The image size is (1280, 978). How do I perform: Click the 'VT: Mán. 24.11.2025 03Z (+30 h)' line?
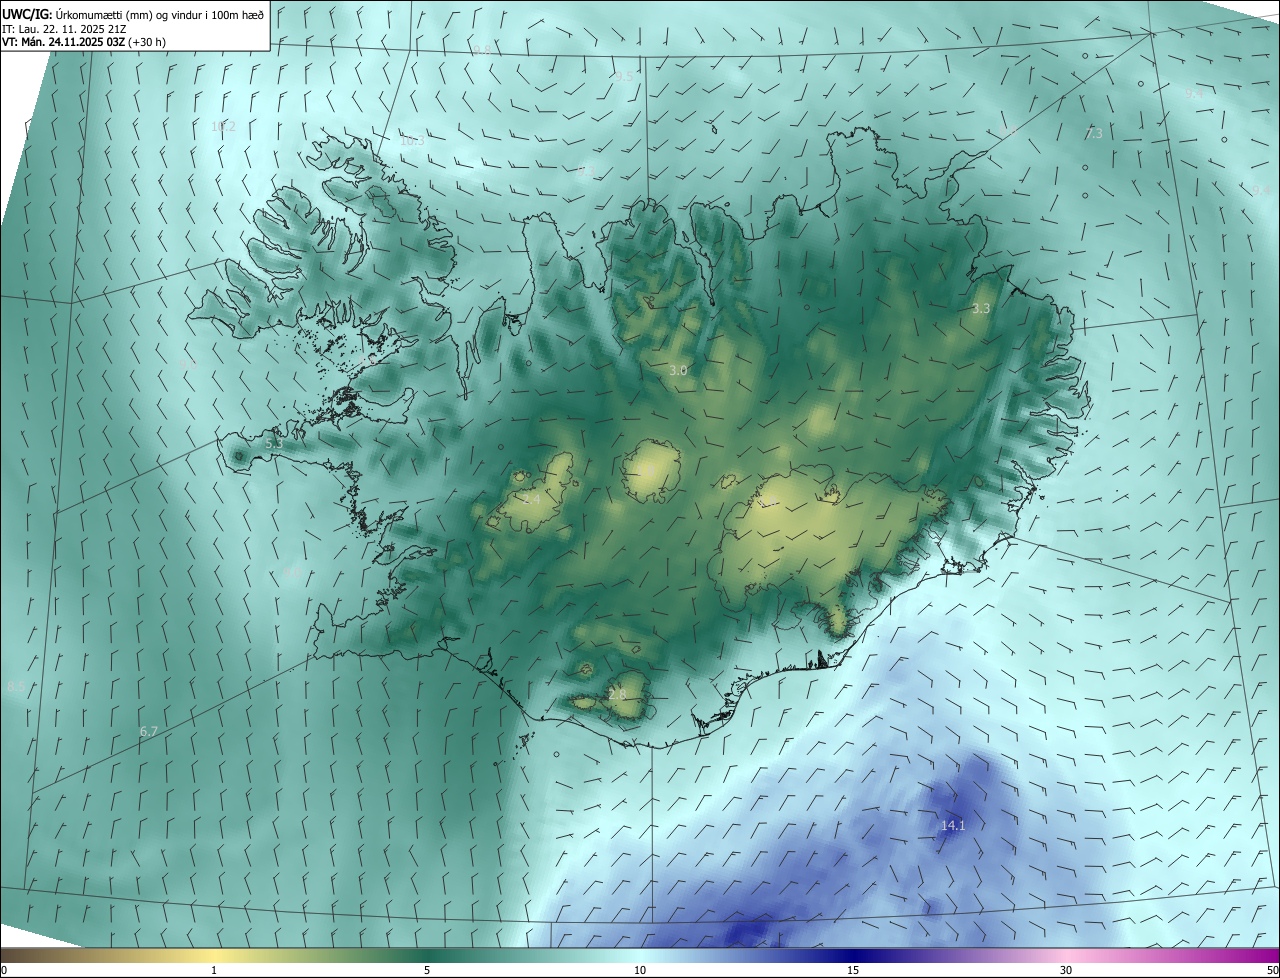84,43
